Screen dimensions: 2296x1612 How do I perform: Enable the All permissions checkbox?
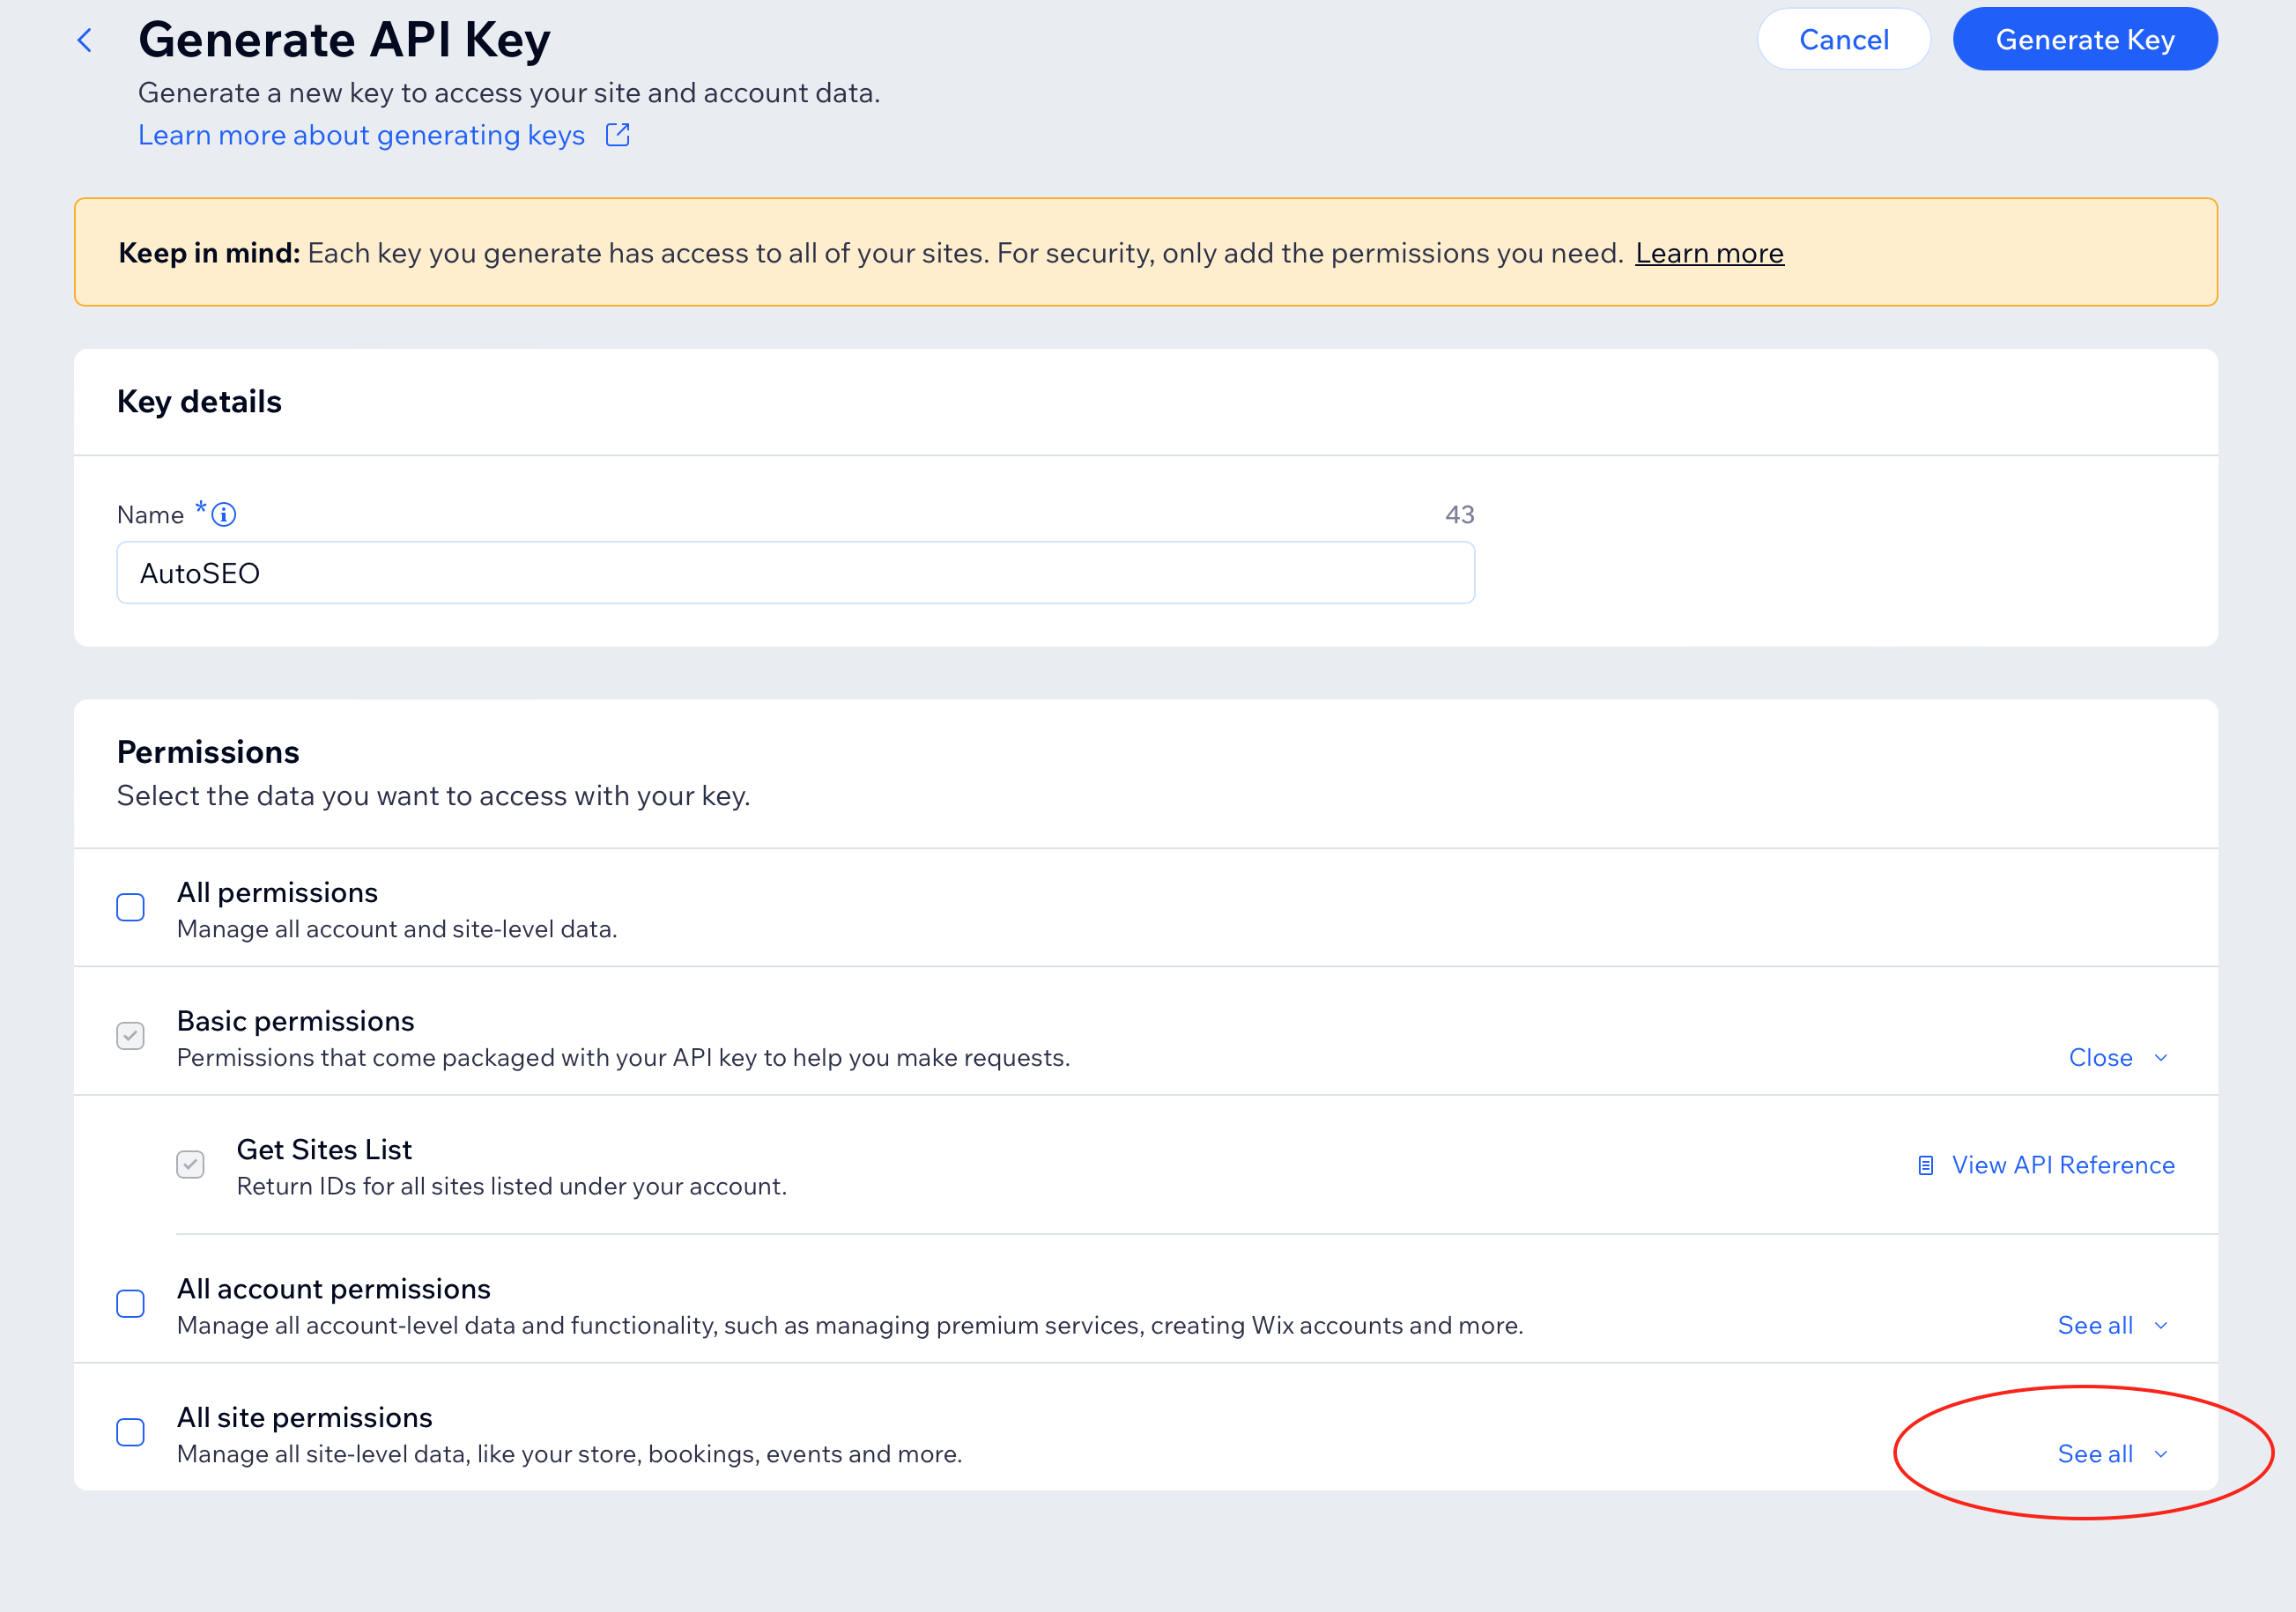coord(130,906)
